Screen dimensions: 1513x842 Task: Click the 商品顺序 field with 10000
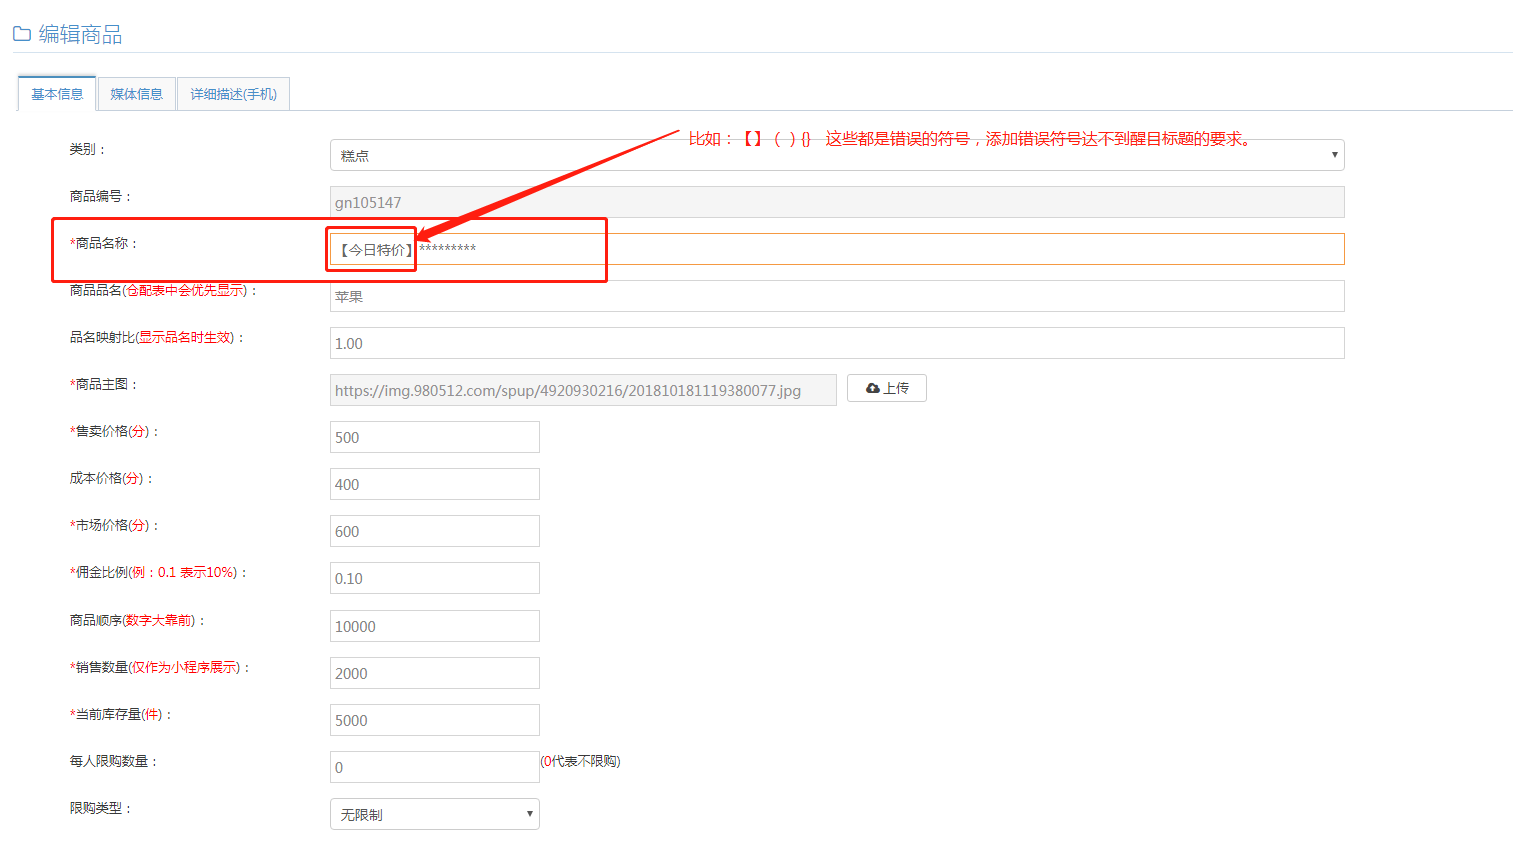pyautogui.click(x=435, y=626)
